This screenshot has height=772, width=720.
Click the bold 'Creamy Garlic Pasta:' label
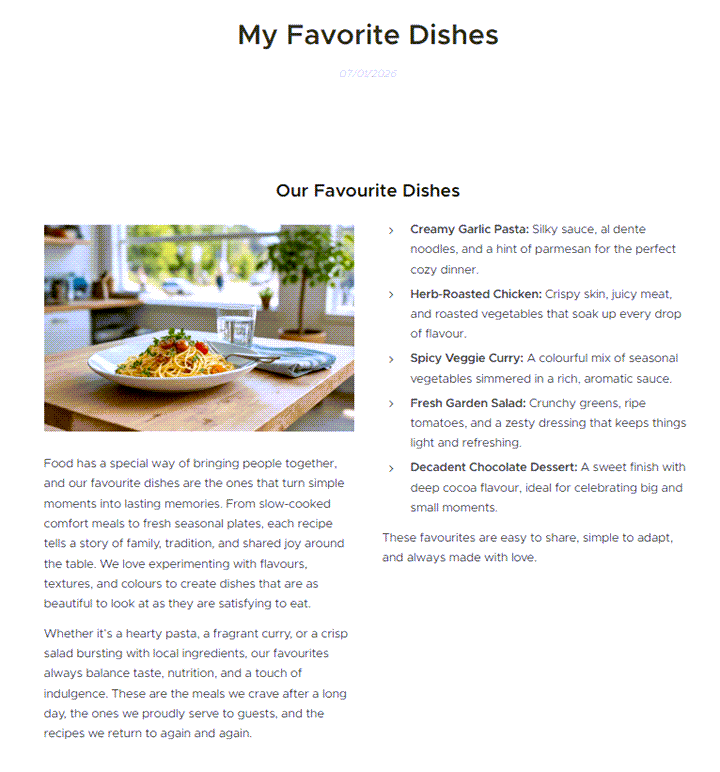pyautogui.click(x=469, y=229)
